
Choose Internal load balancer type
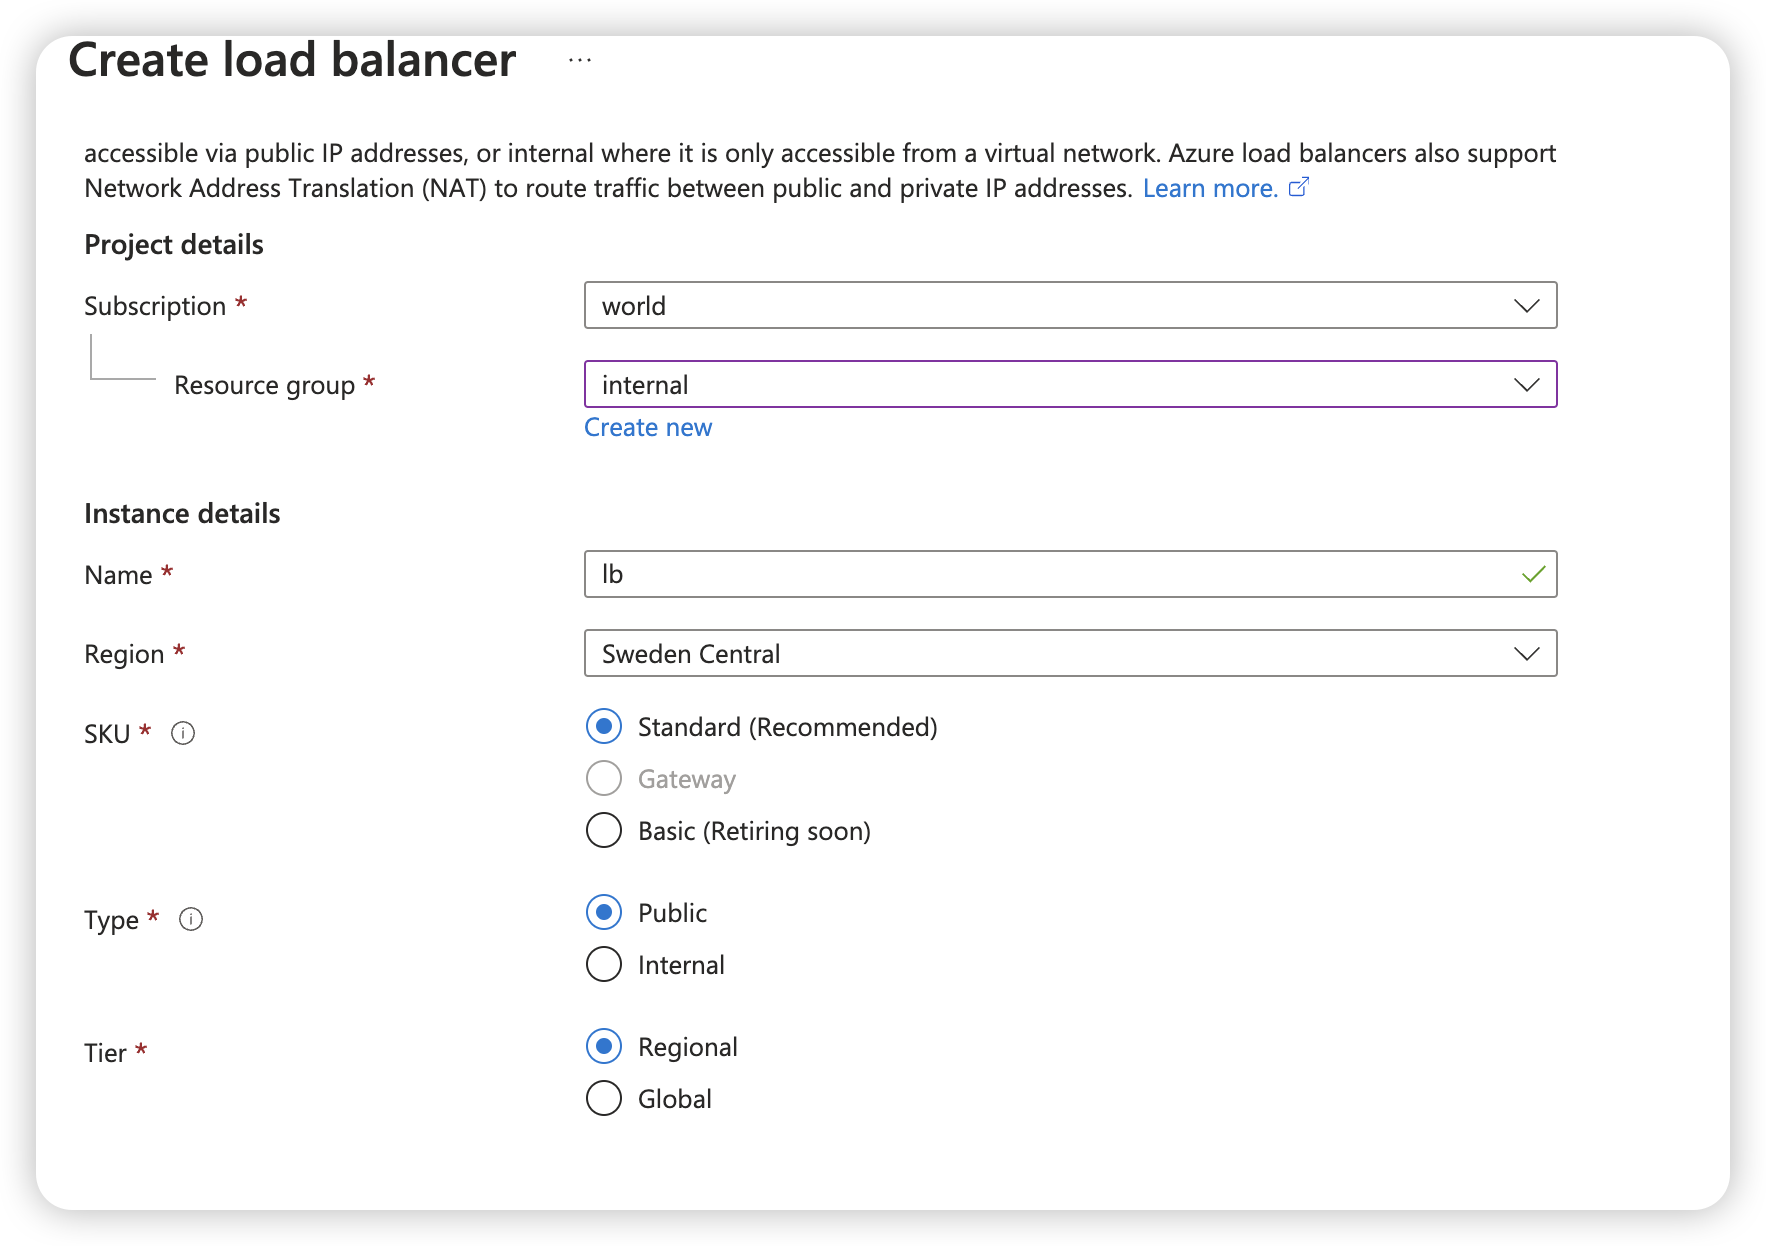click(604, 964)
